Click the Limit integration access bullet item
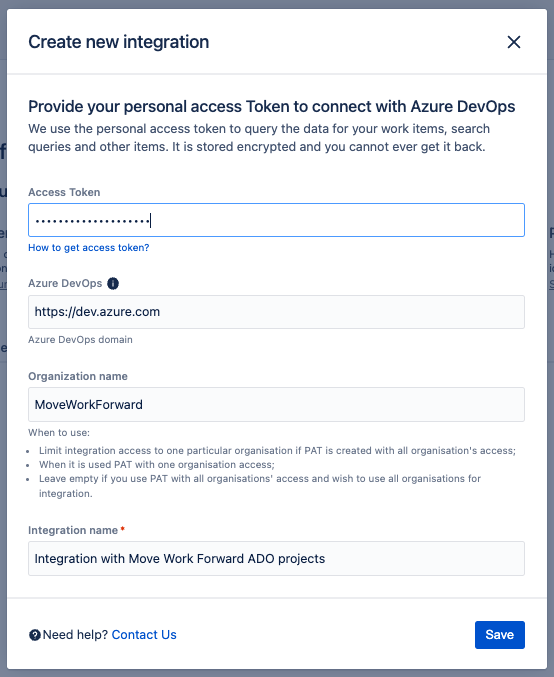Viewport: 554px width, 677px height. 277,451
